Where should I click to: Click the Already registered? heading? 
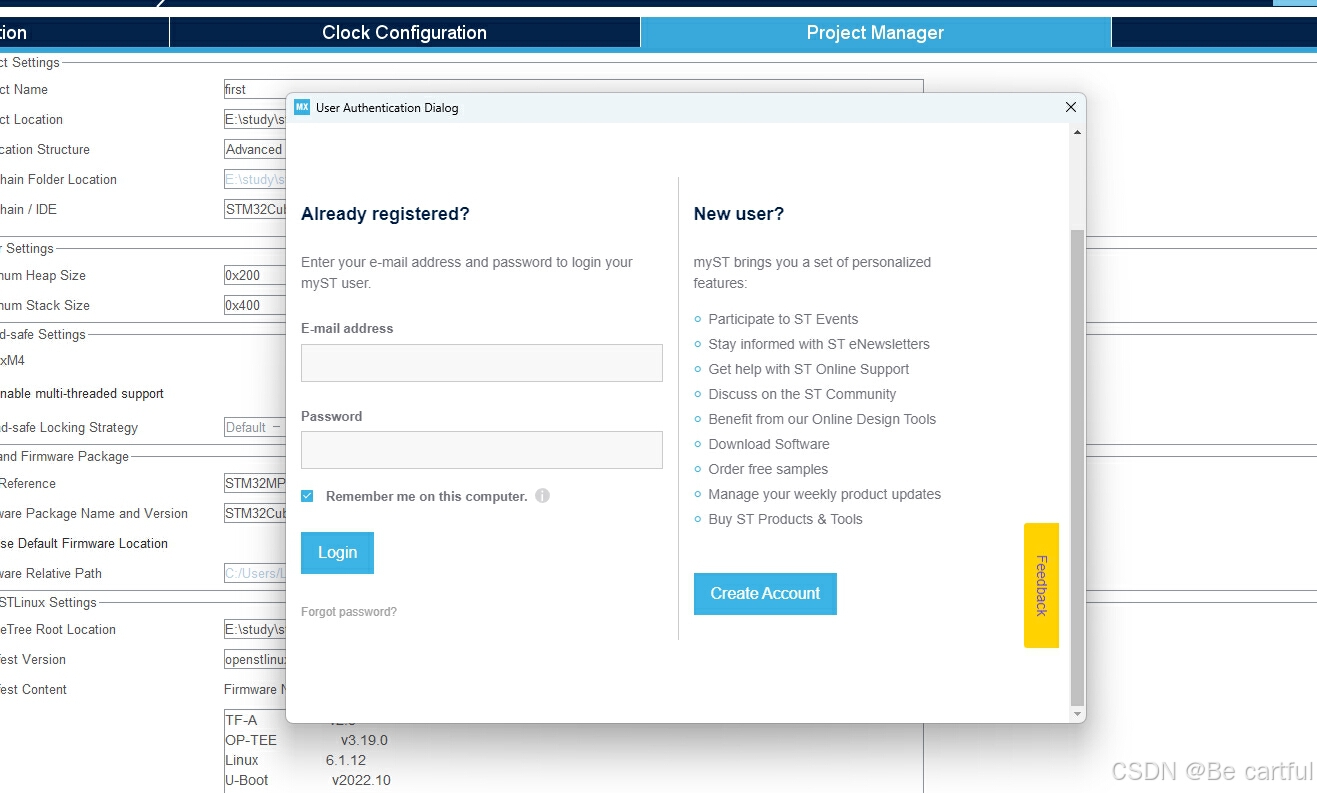(x=385, y=214)
